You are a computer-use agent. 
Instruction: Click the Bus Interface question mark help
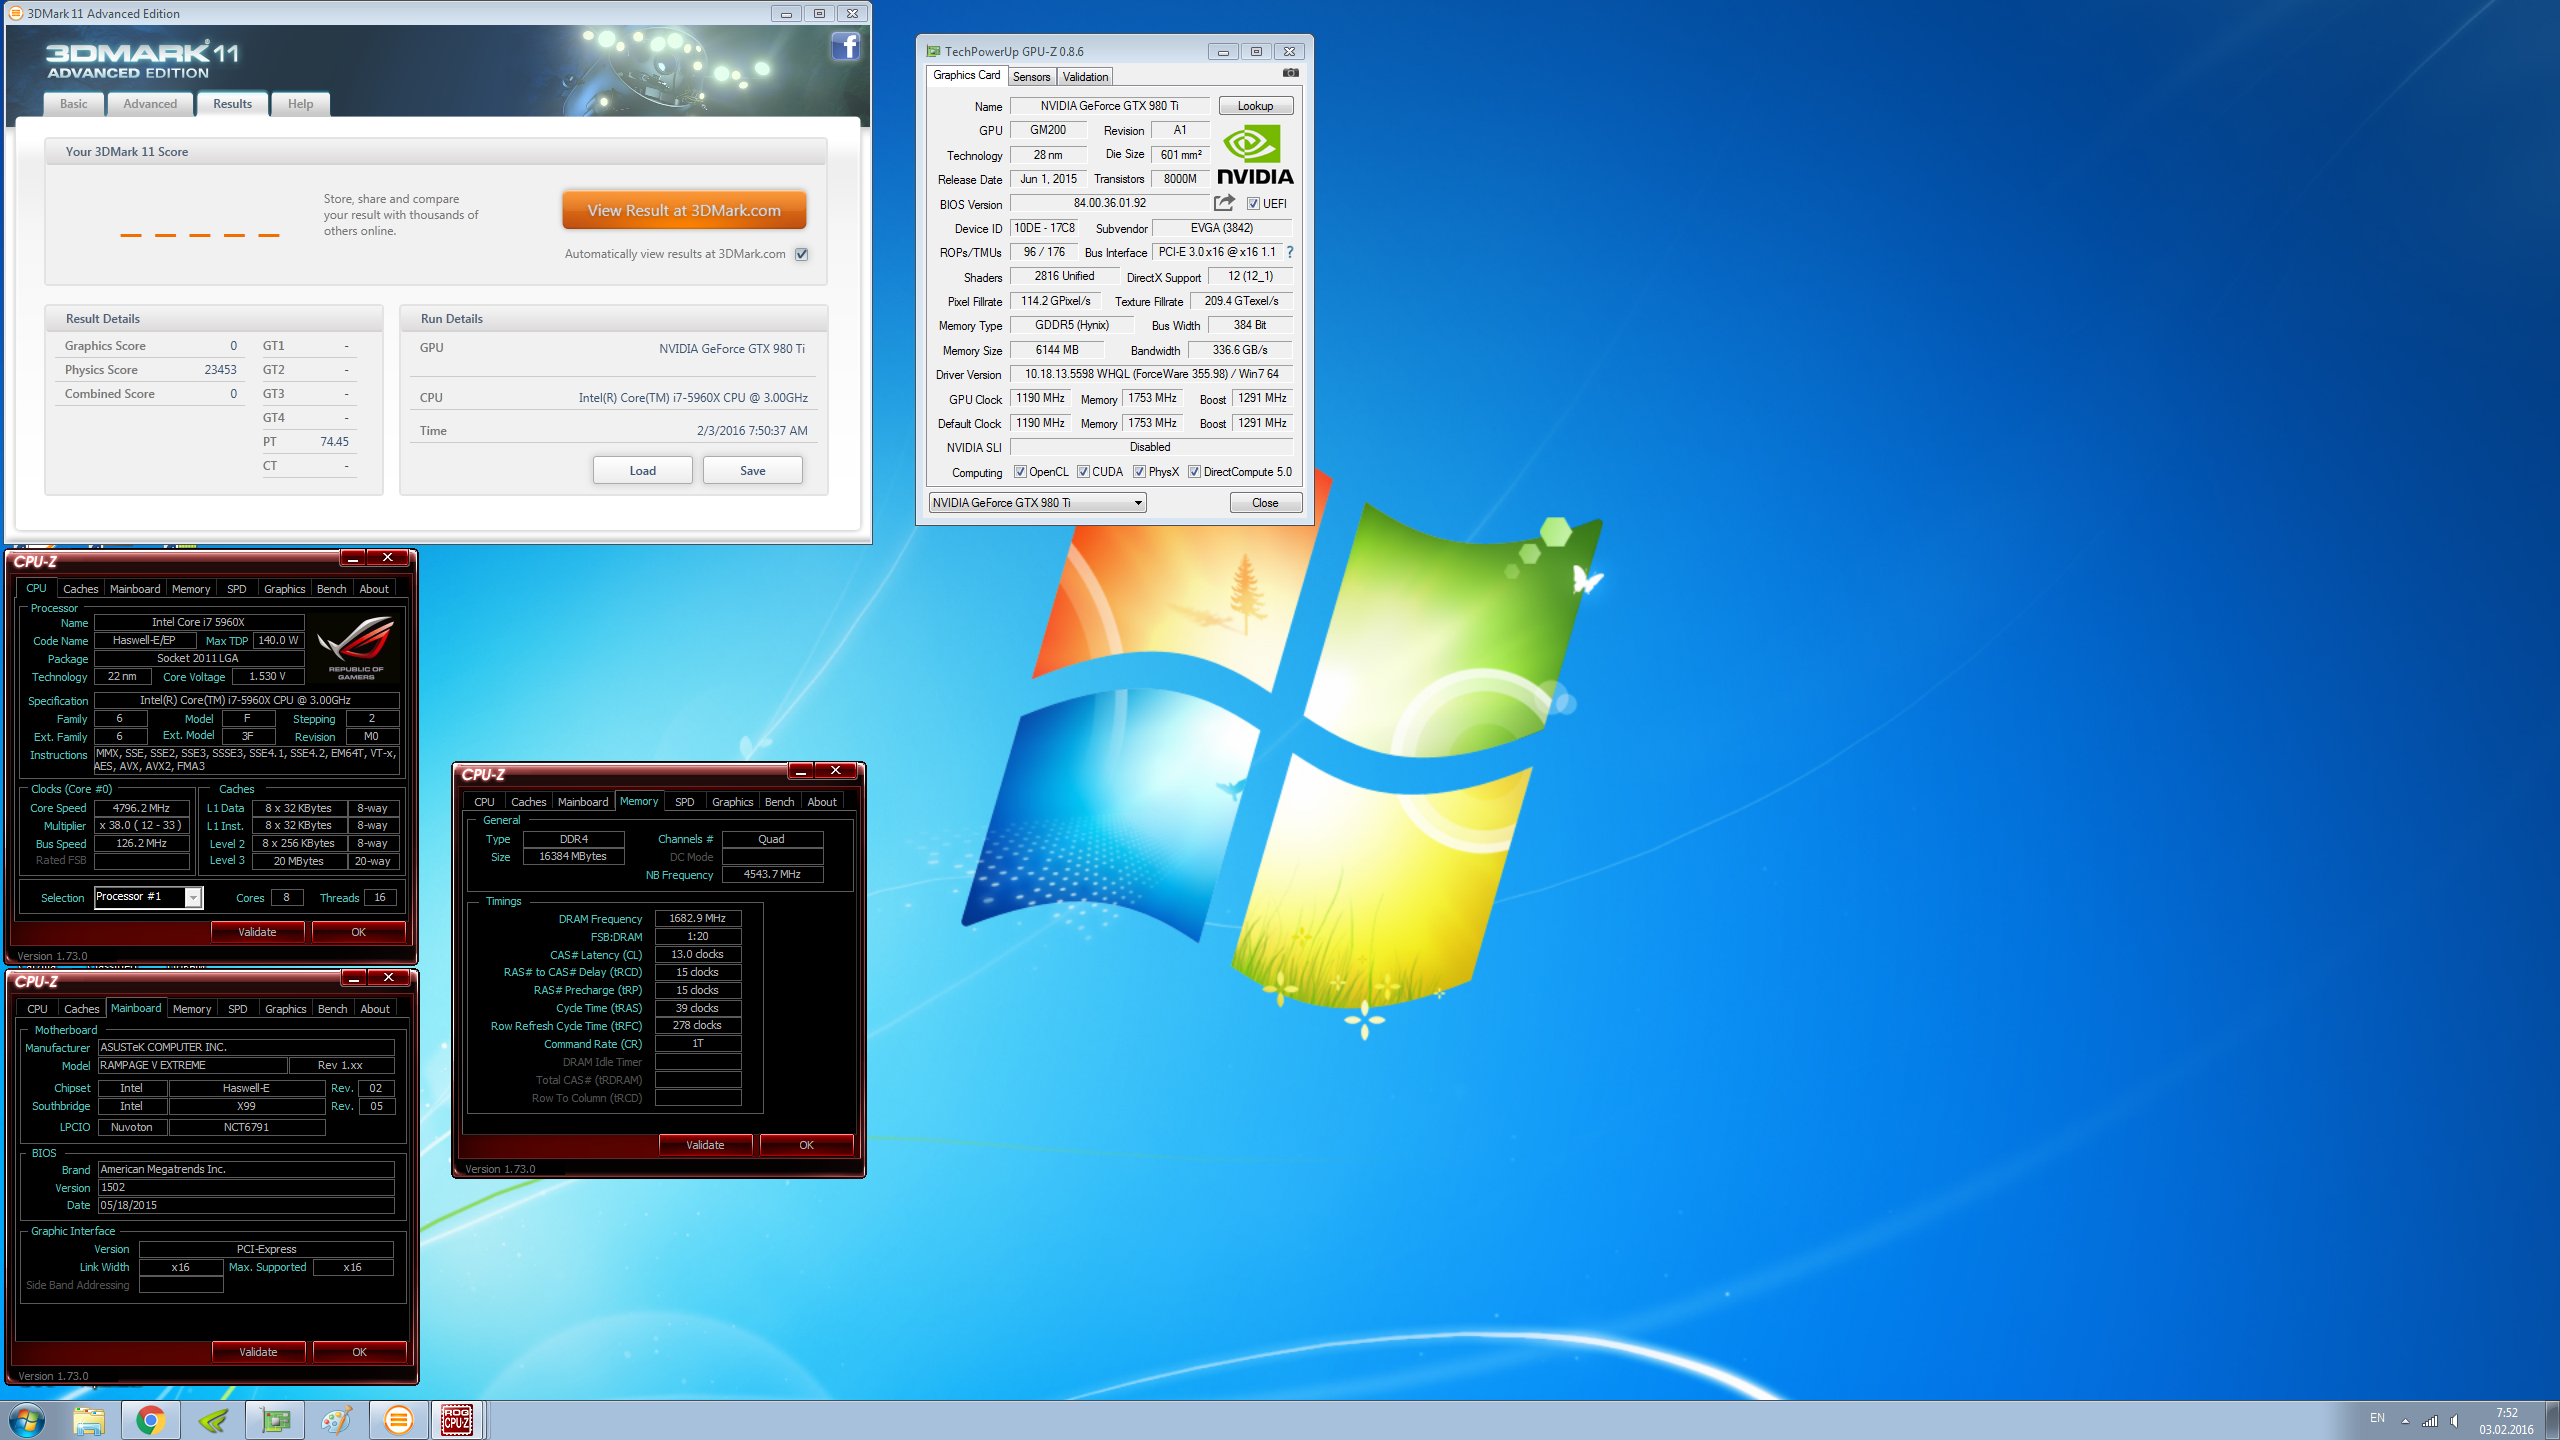click(x=1290, y=252)
